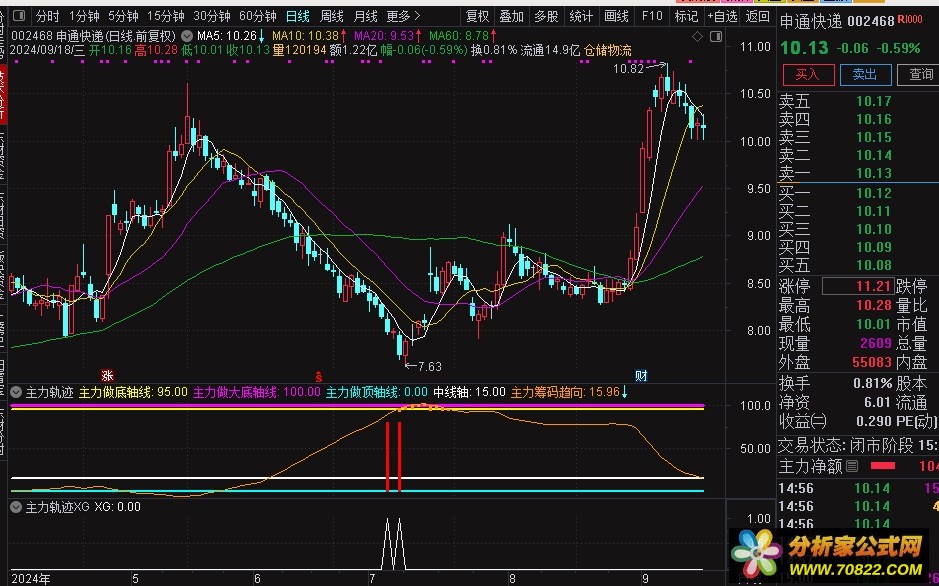
Task: Select the 60分钟 period tab
Action: point(258,16)
